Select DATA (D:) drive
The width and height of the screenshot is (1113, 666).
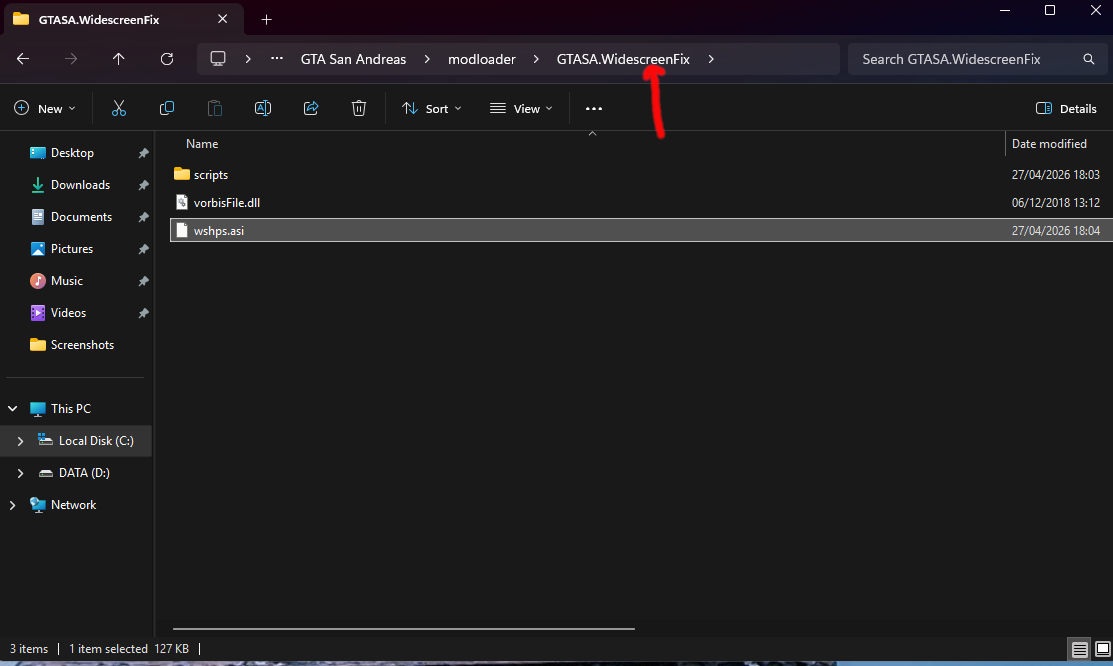click(84, 473)
